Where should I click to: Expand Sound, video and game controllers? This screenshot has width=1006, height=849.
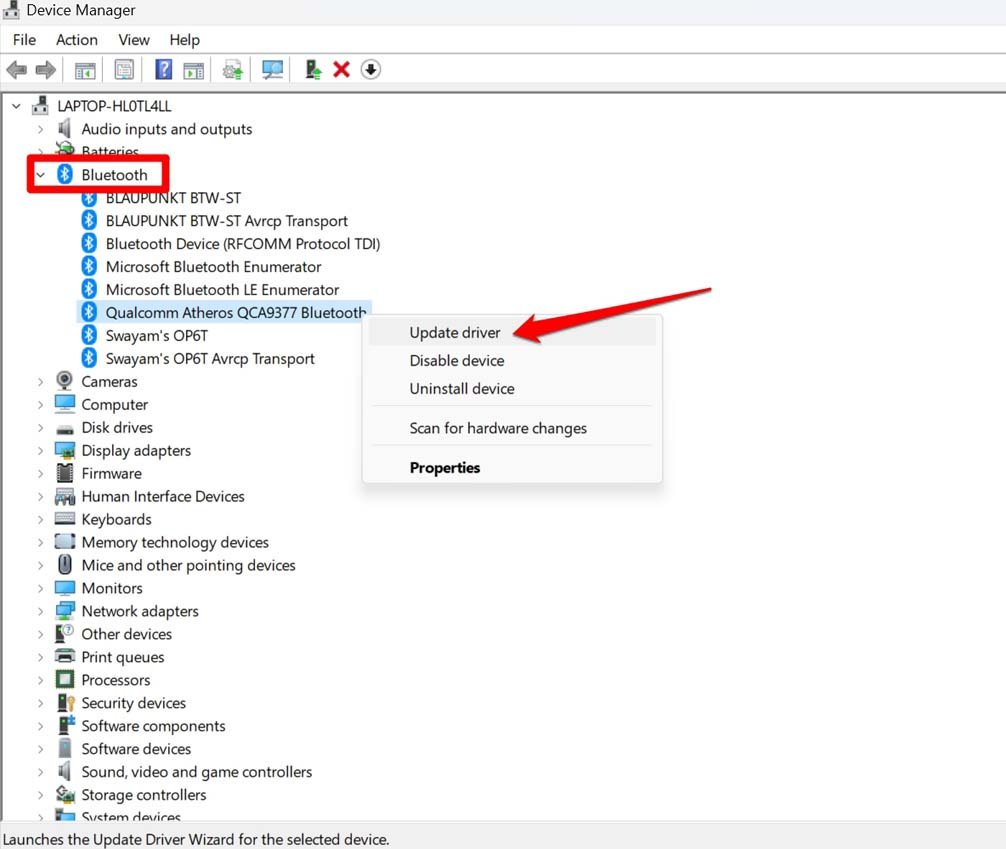click(x=41, y=772)
